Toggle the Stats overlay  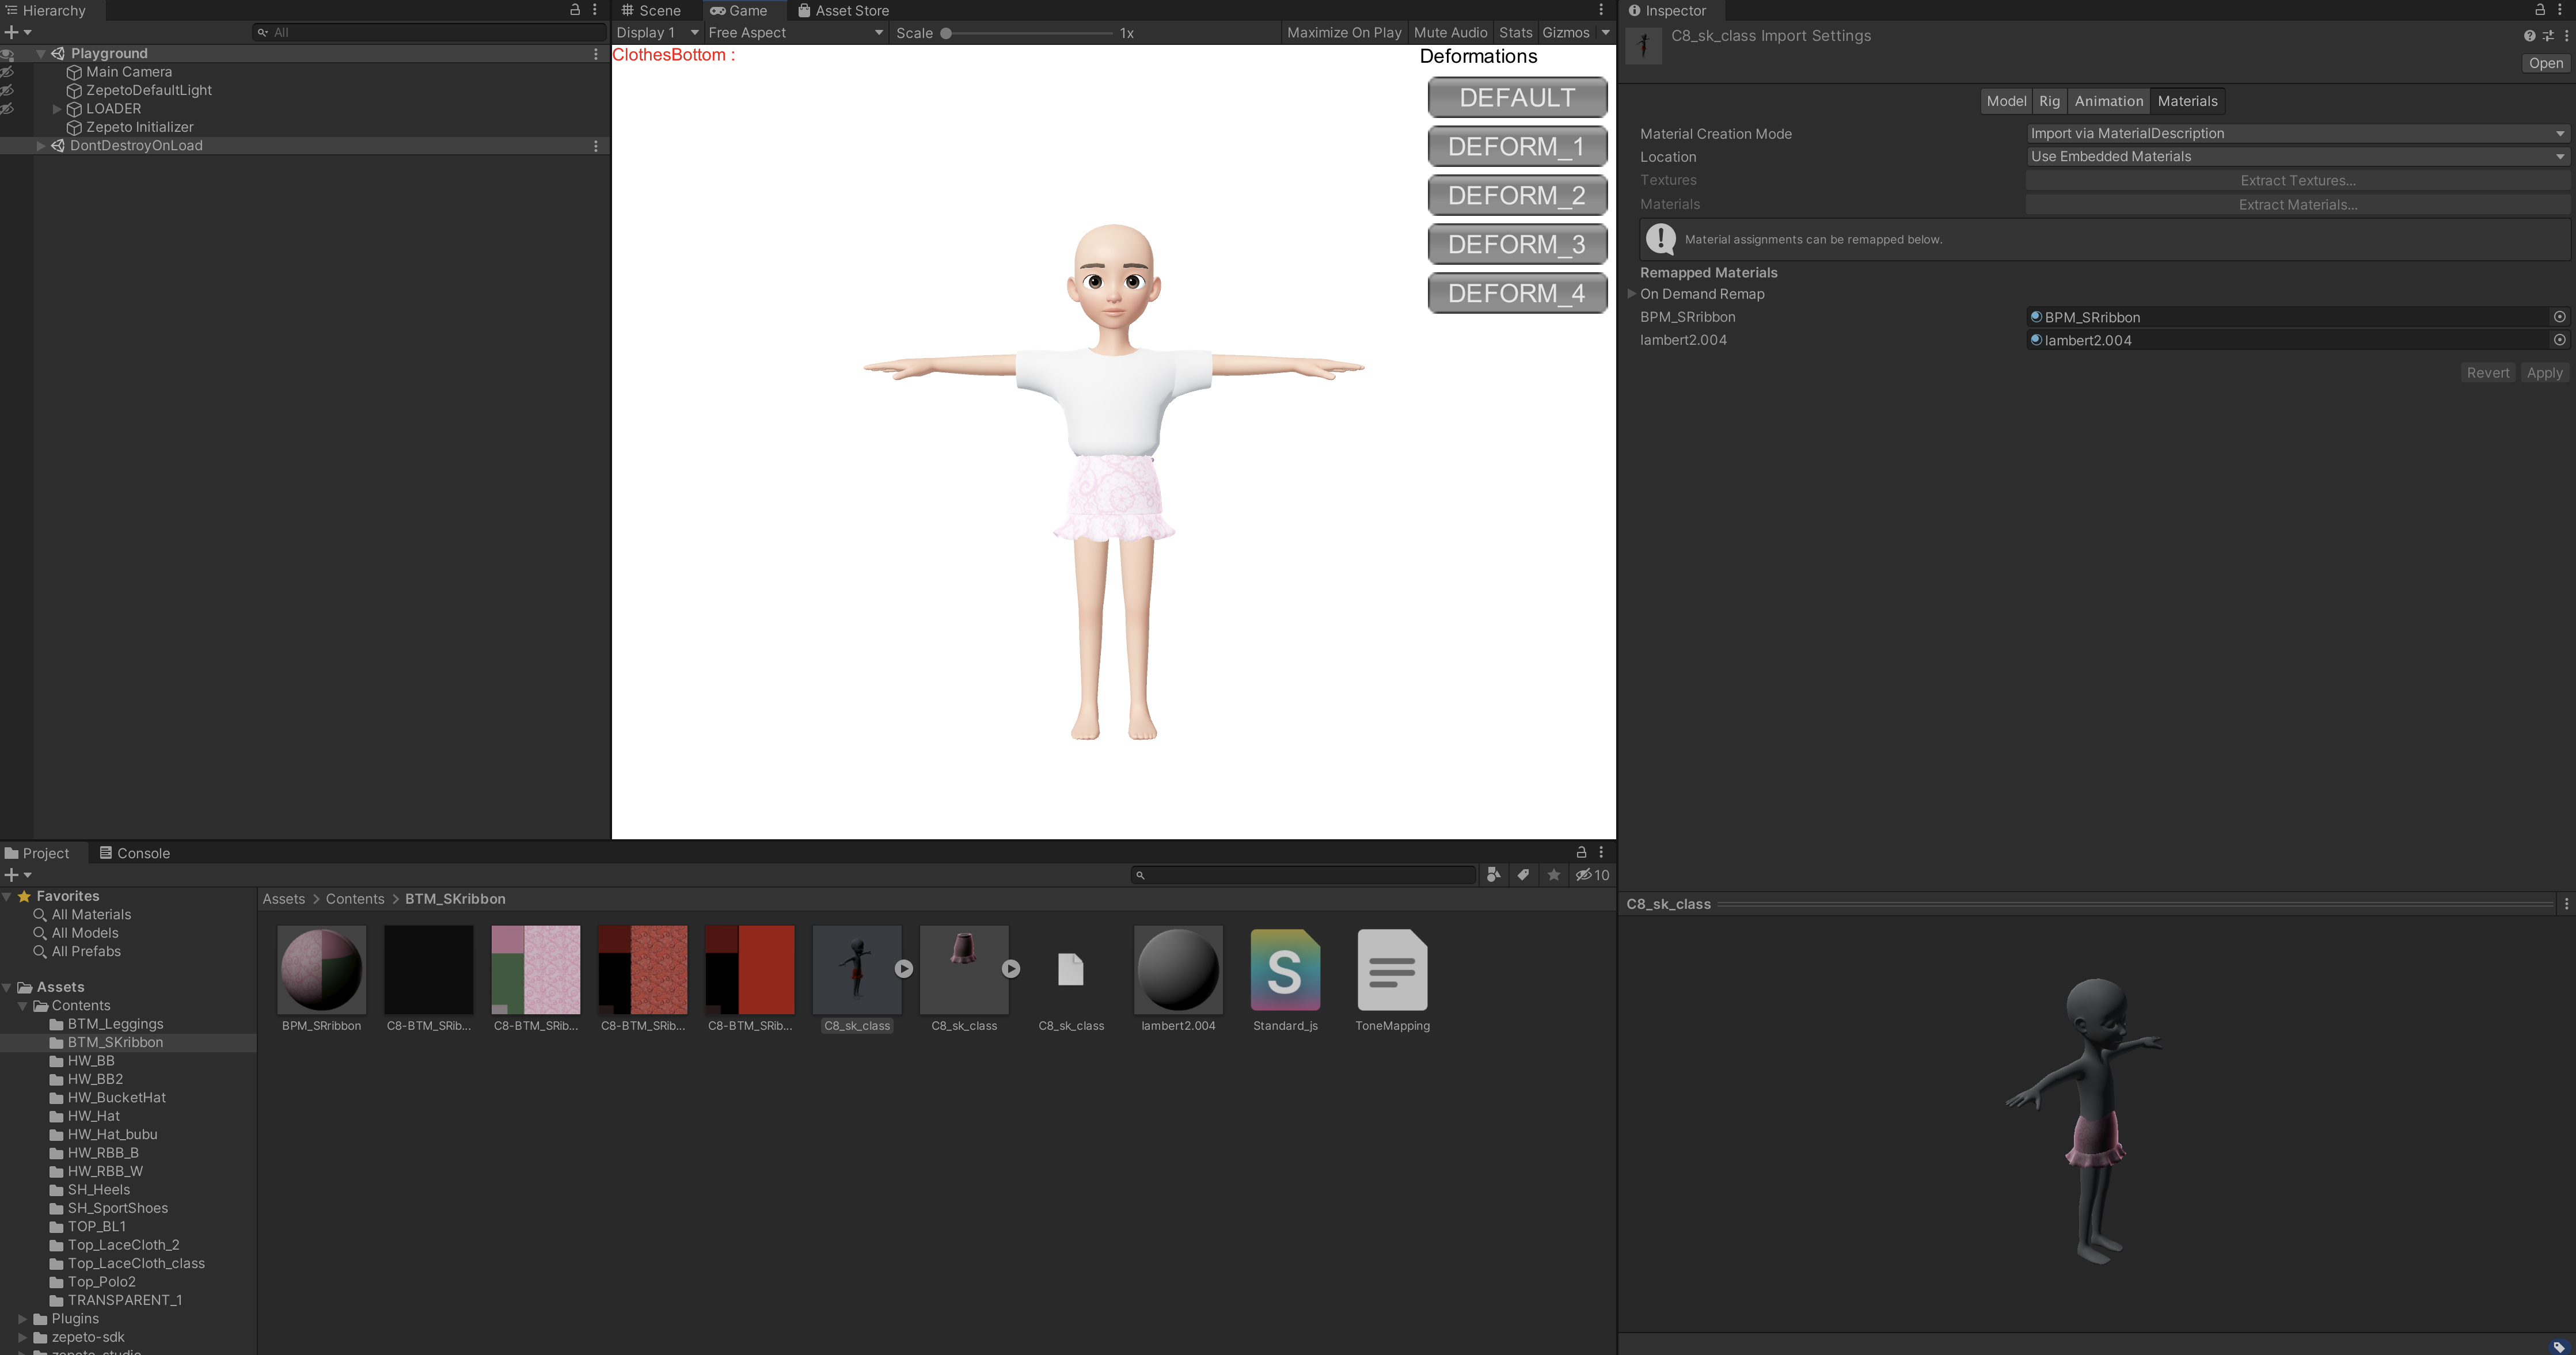click(1515, 33)
